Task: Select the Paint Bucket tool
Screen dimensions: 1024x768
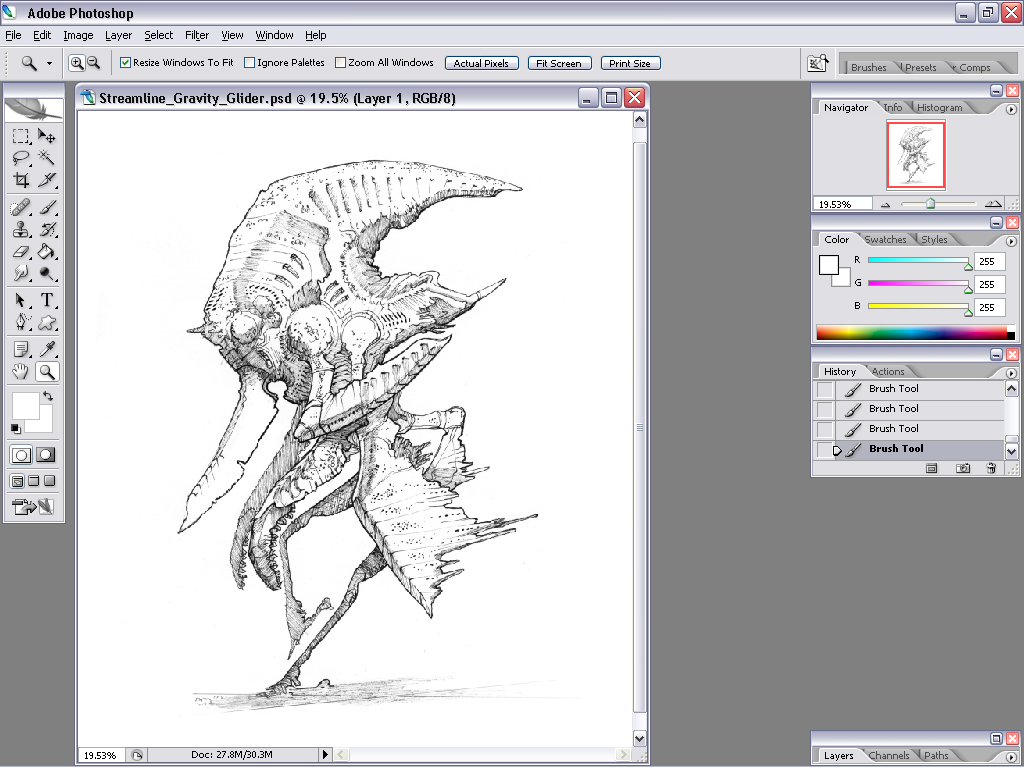Action: [46, 251]
